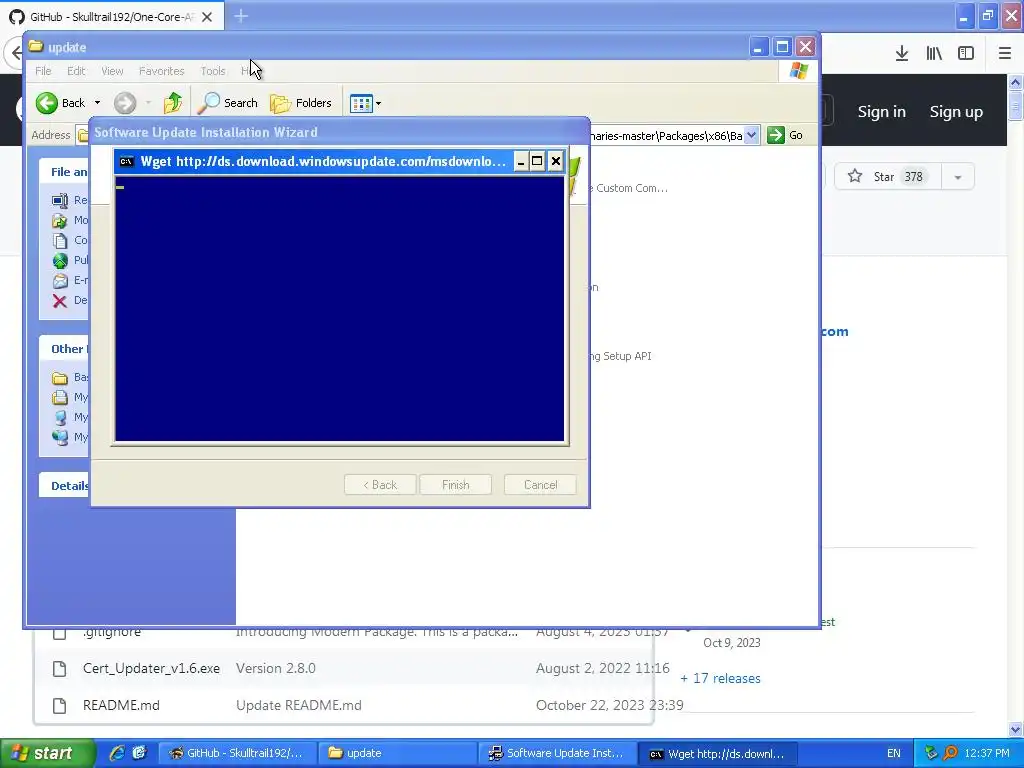This screenshot has height=768, width=1024.
Task: Open the Firefox library icon
Action: 934,54
